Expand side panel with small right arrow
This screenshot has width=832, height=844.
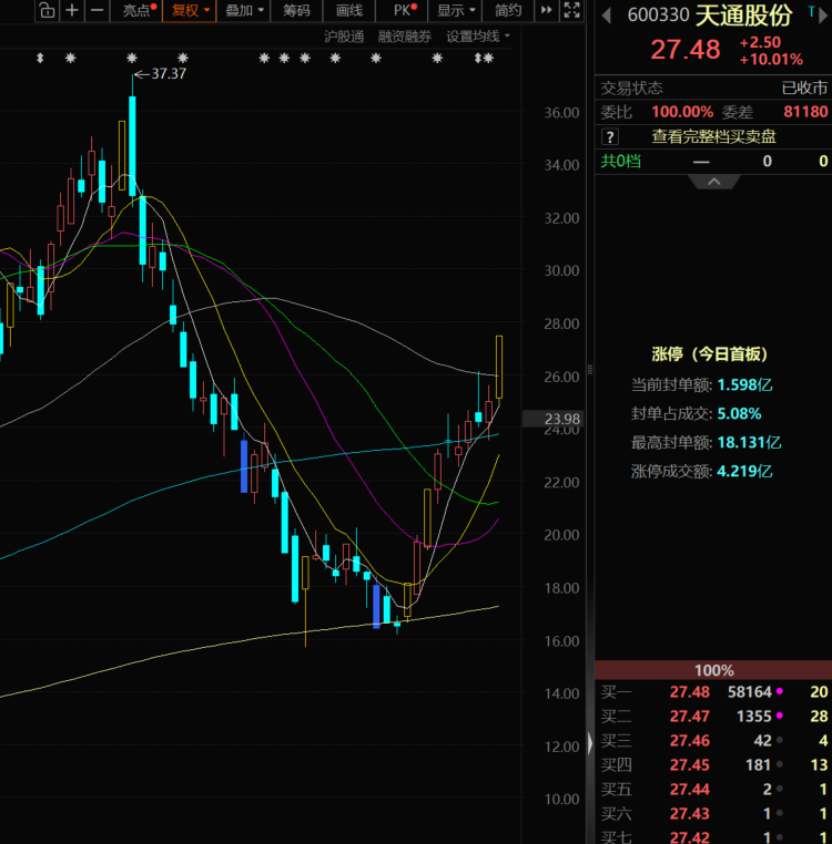click(x=590, y=743)
